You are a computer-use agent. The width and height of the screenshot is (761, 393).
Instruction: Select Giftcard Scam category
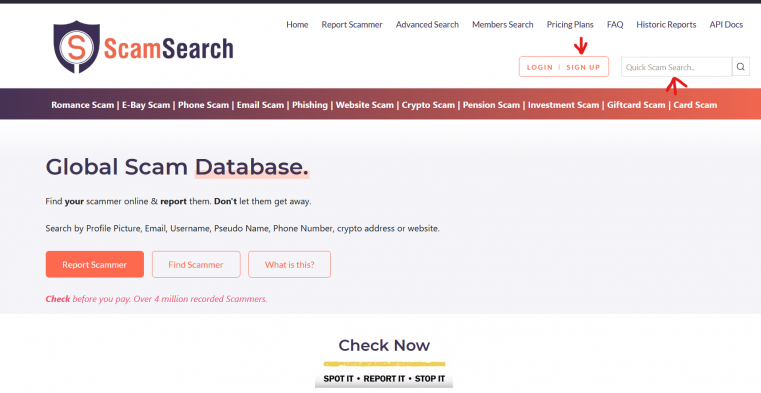(636, 105)
